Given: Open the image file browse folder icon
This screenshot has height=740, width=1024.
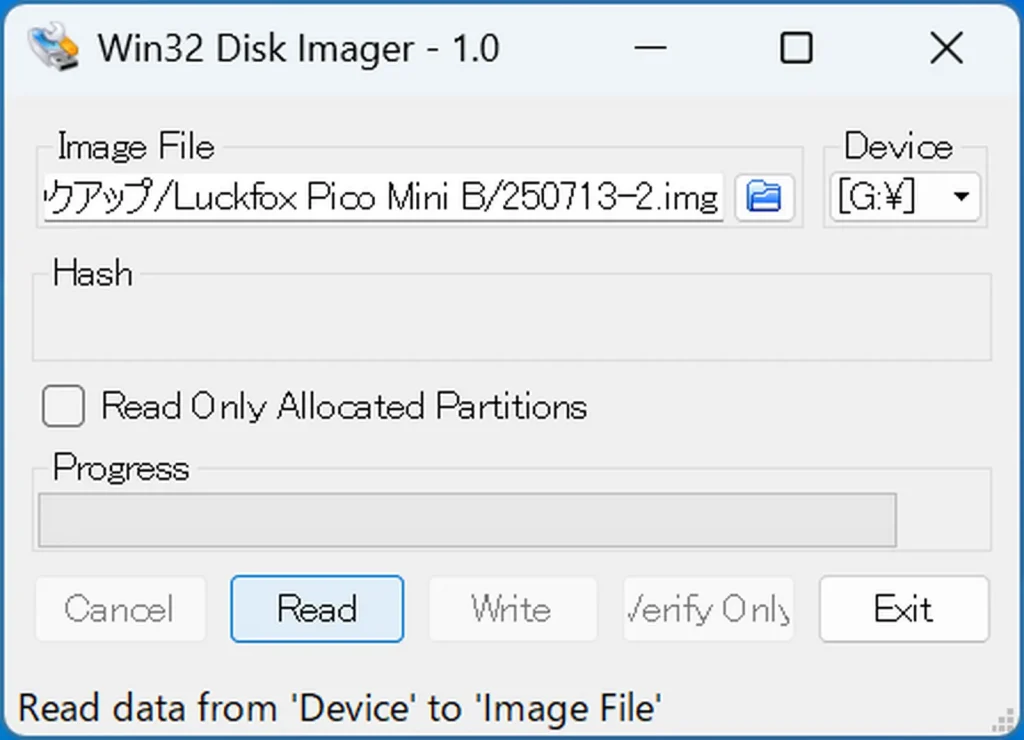Looking at the screenshot, I should point(764,197).
